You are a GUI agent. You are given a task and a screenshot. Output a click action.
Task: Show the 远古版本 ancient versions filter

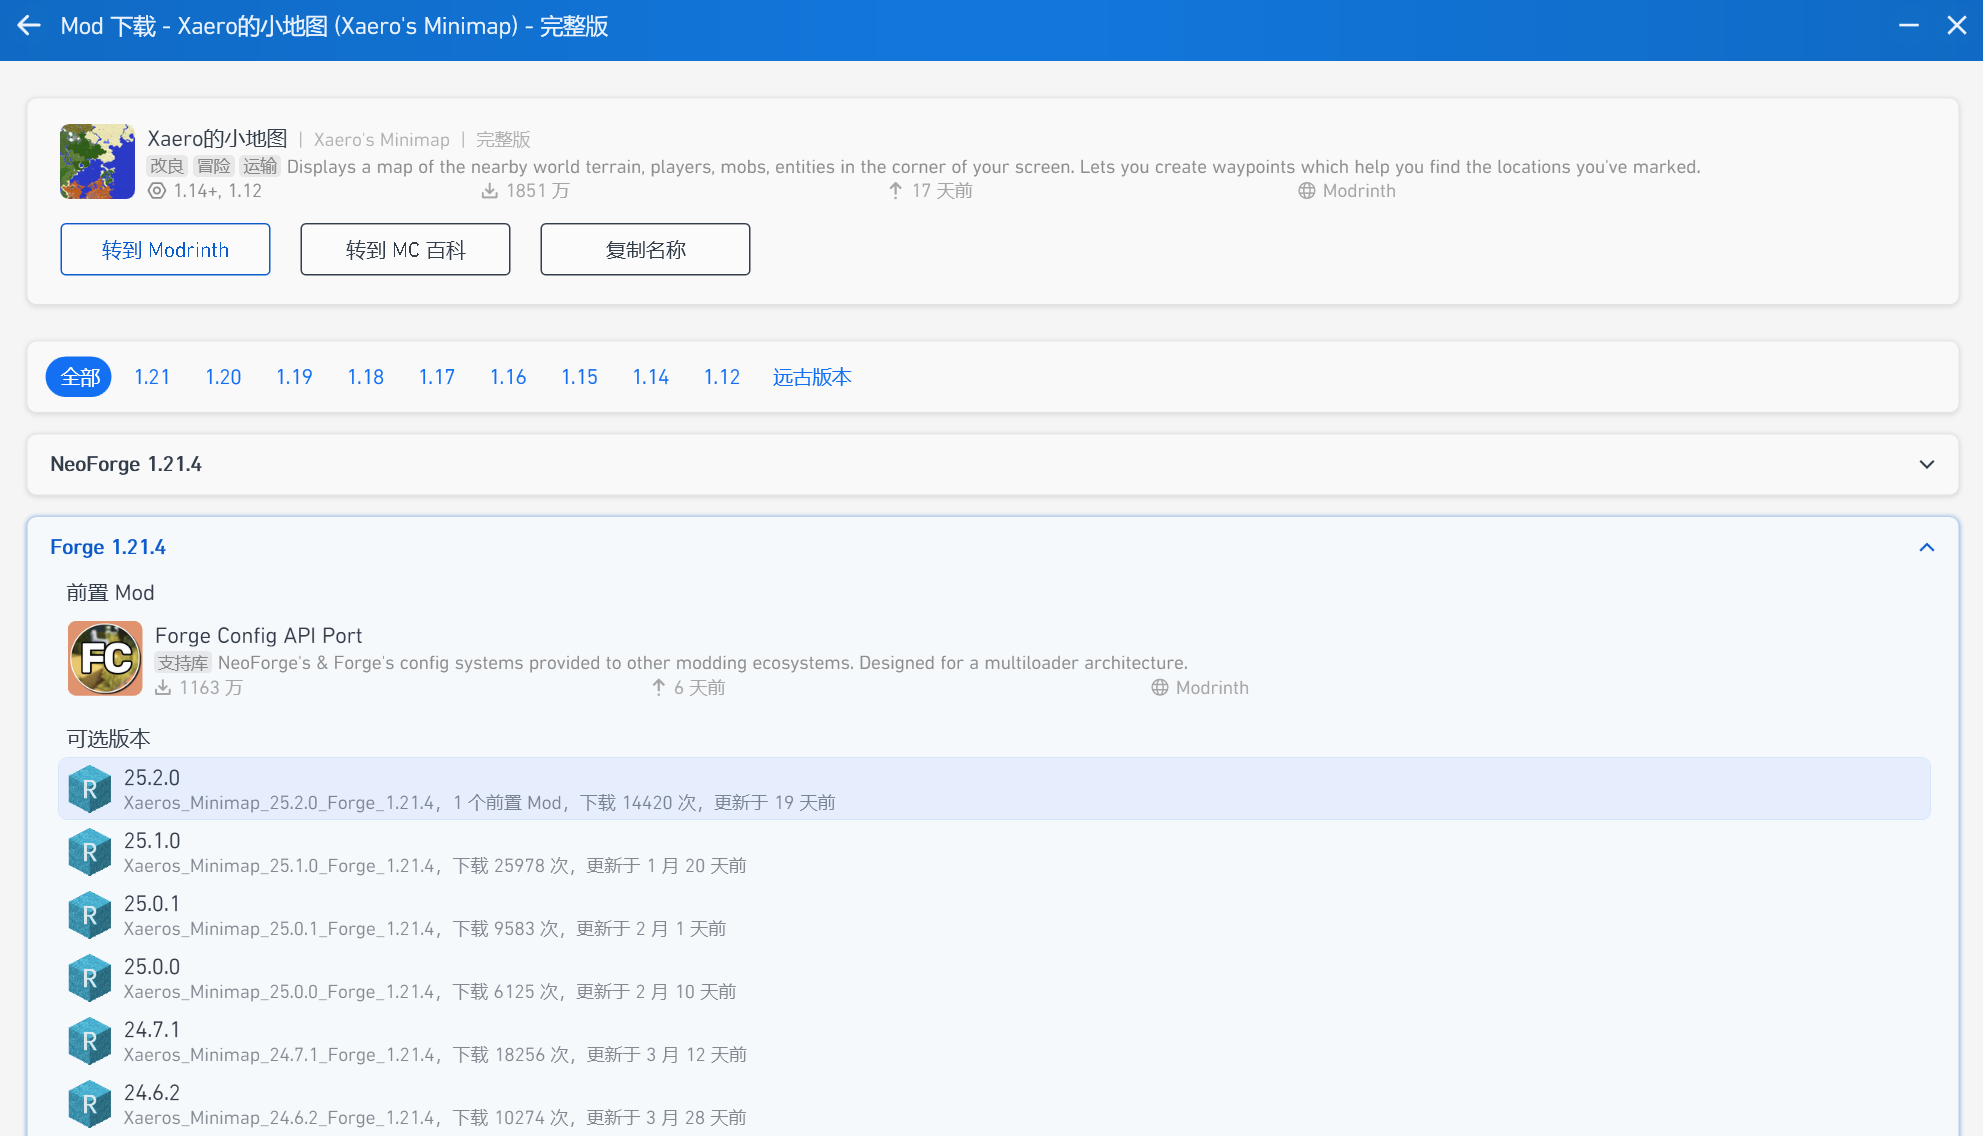[x=812, y=377]
